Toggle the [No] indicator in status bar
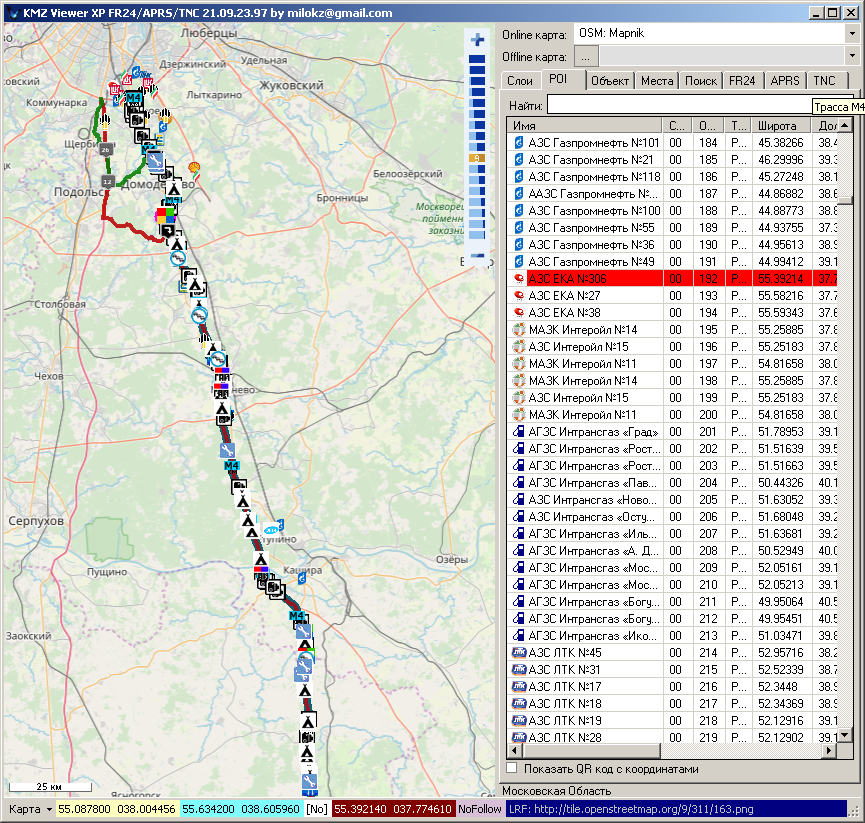This screenshot has height=823, width=865. 317,809
